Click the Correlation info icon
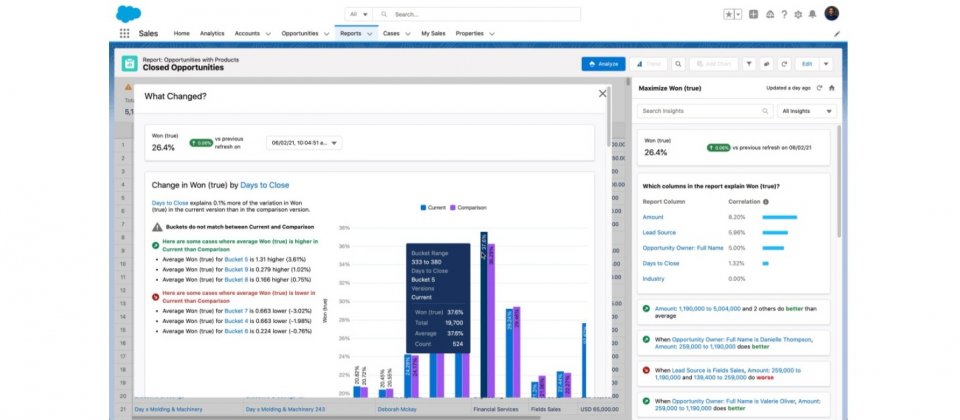The width and height of the screenshot is (960, 420). tap(766, 201)
